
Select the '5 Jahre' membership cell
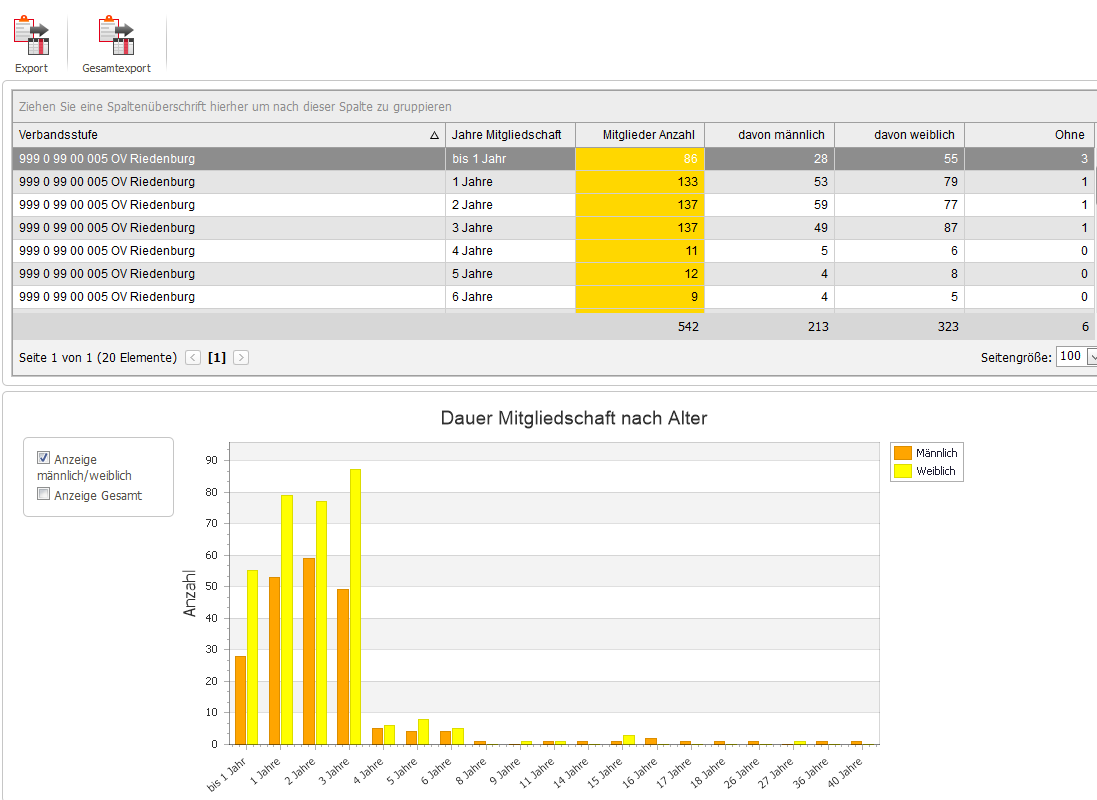point(510,274)
